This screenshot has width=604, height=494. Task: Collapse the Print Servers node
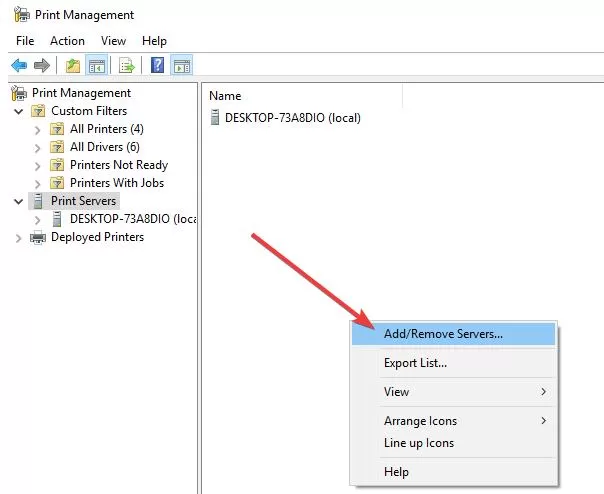18,202
